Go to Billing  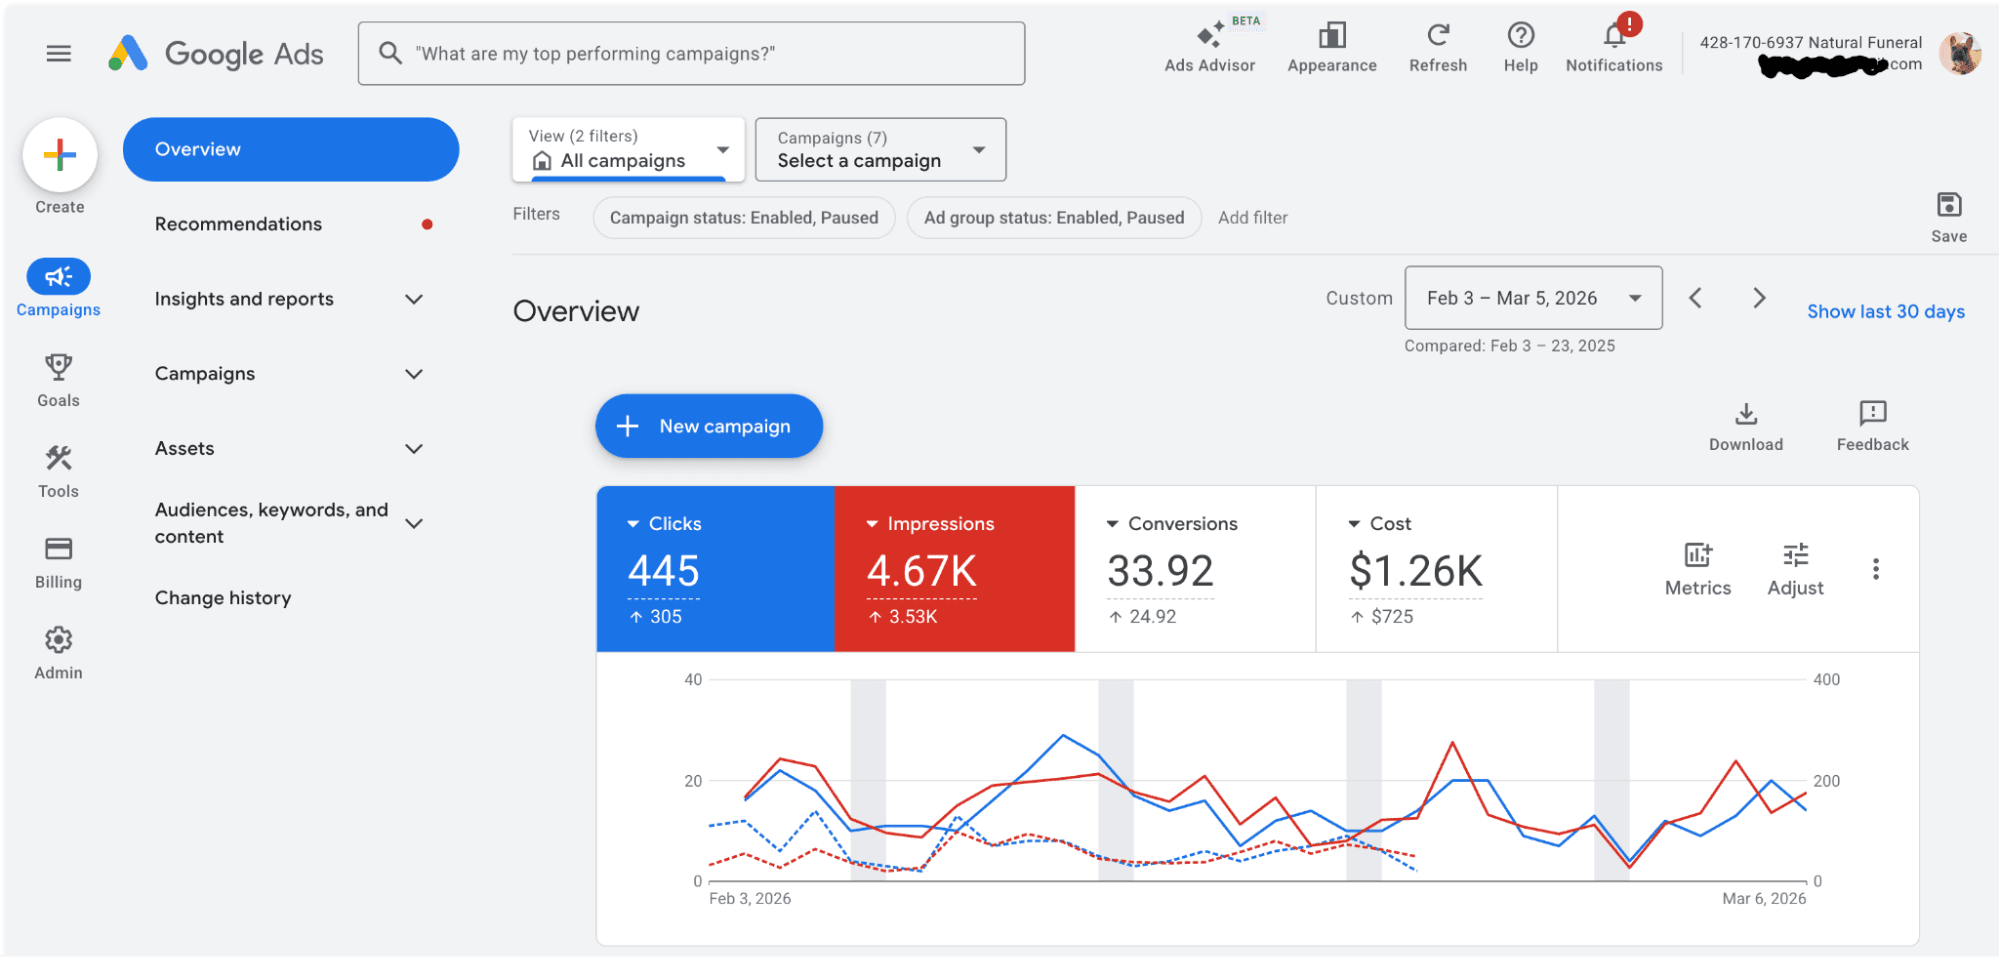(57, 560)
